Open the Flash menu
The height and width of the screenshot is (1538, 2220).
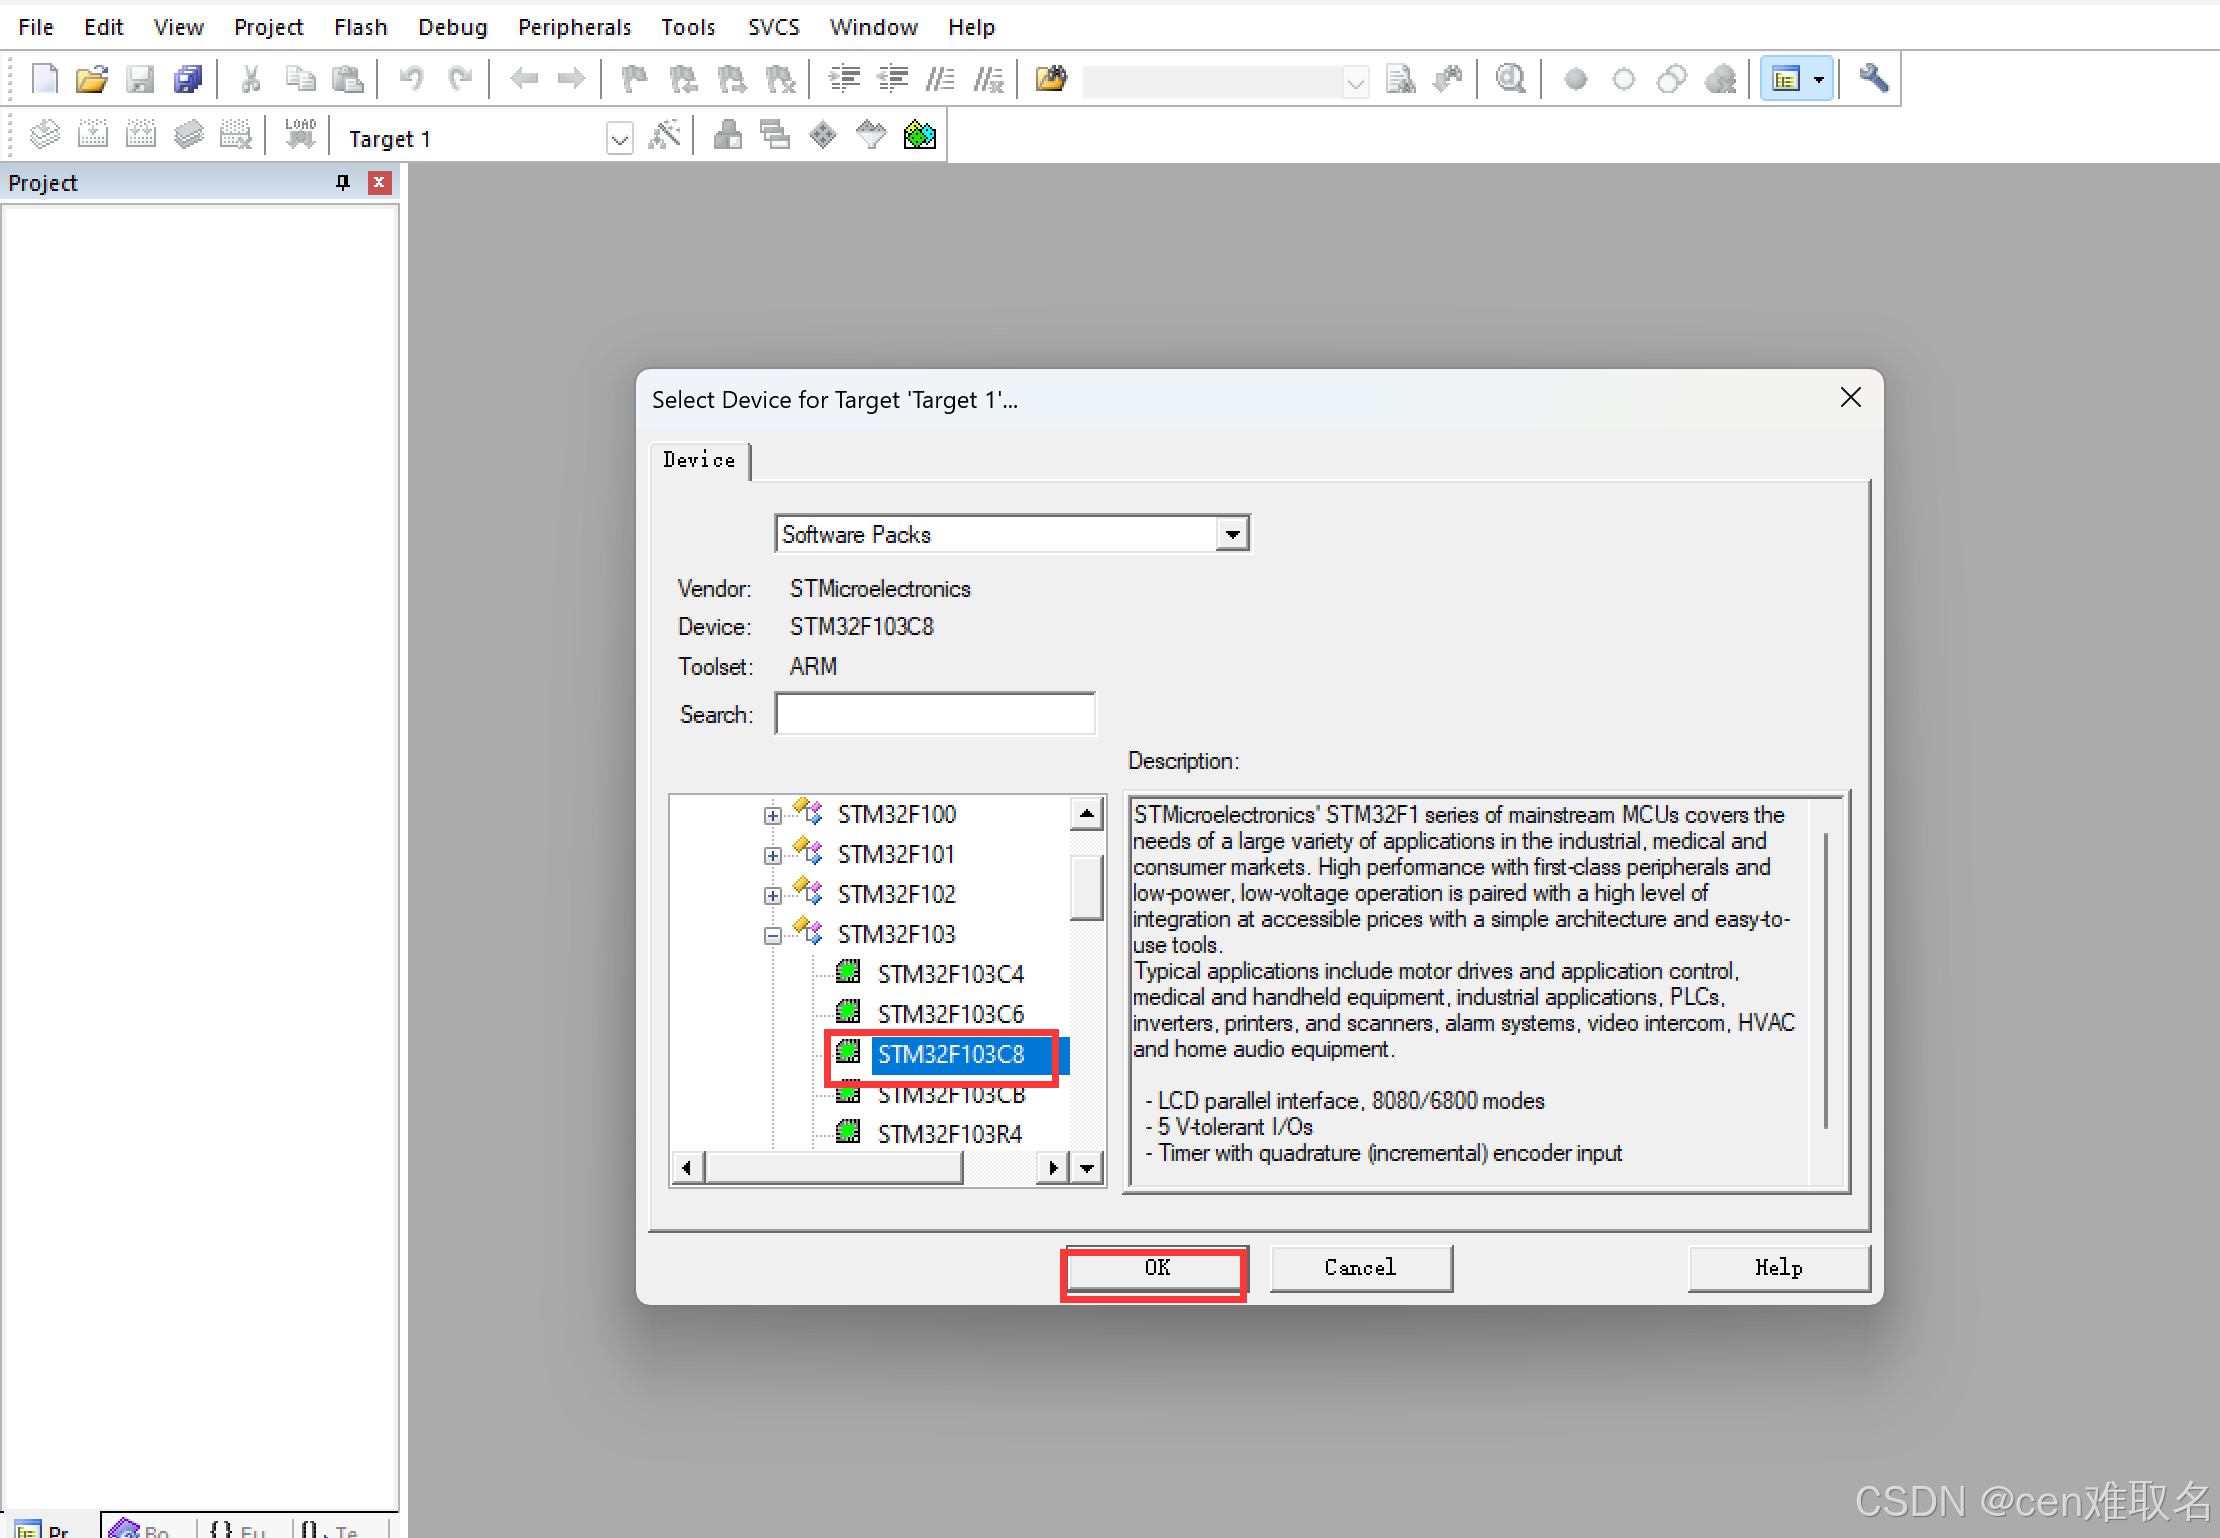pyautogui.click(x=360, y=27)
